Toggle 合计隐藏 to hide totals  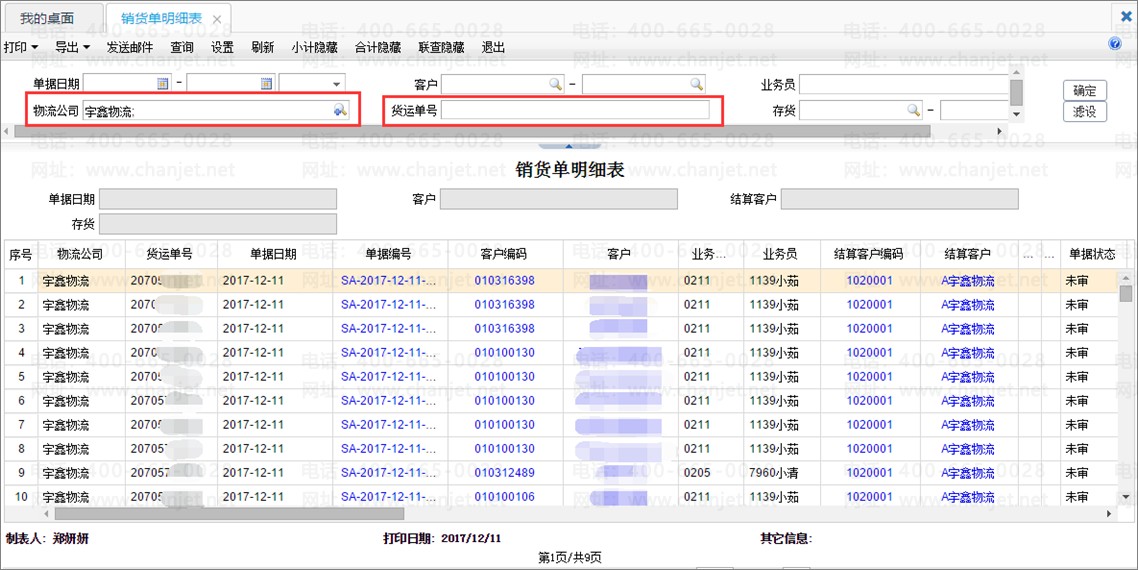point(378,47)
